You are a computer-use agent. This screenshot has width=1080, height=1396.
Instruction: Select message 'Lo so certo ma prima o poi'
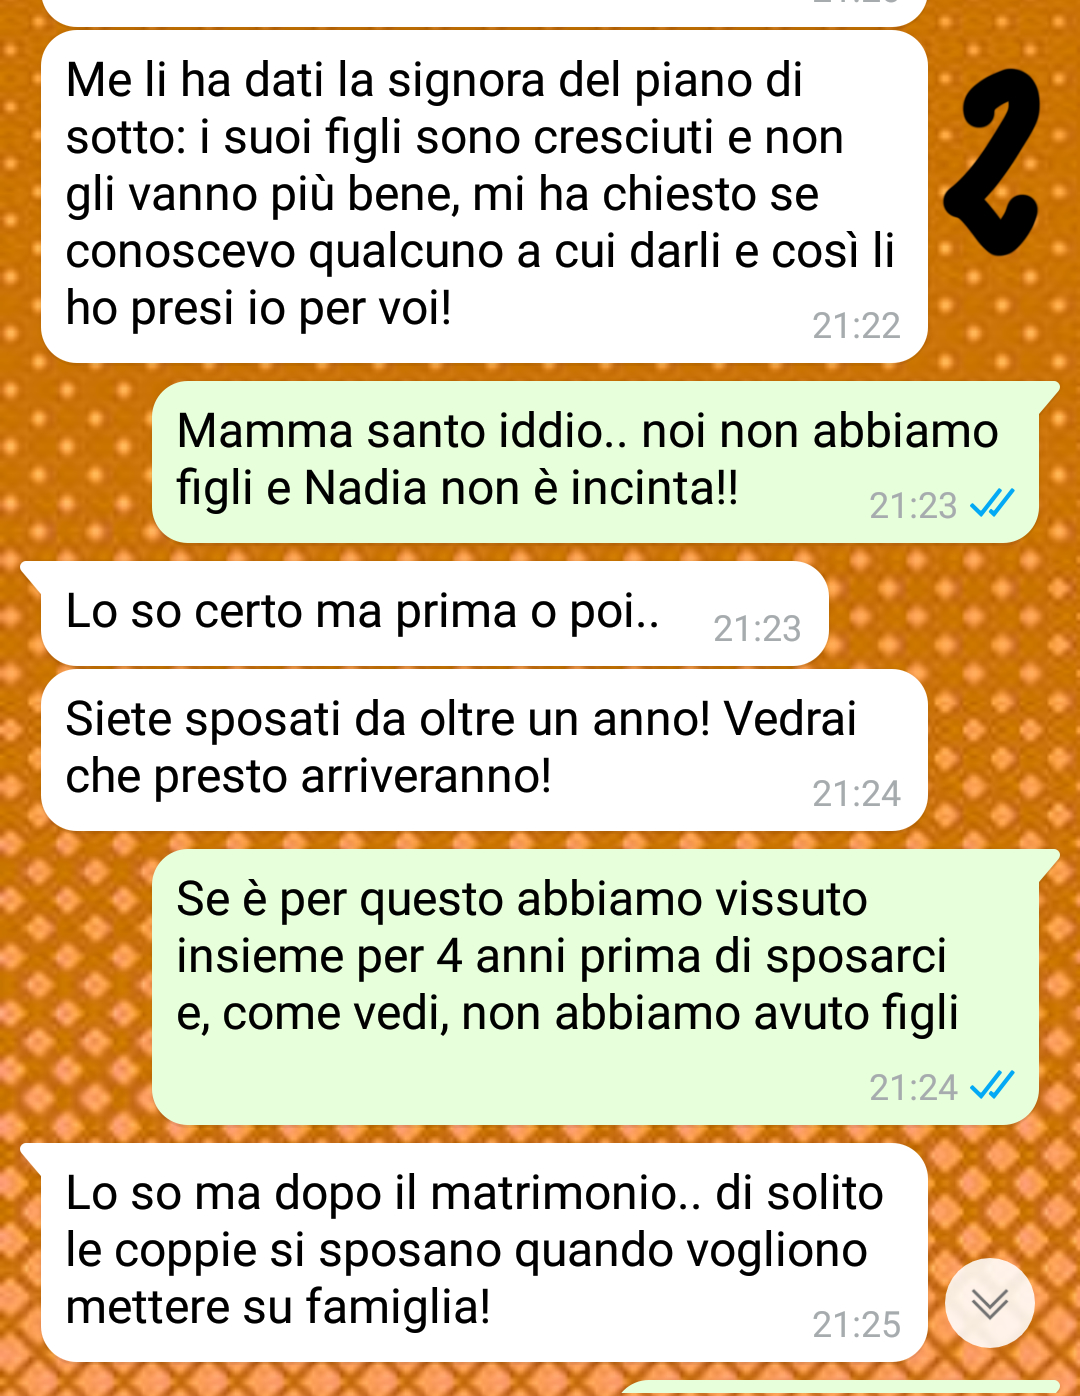coord(434,614)
